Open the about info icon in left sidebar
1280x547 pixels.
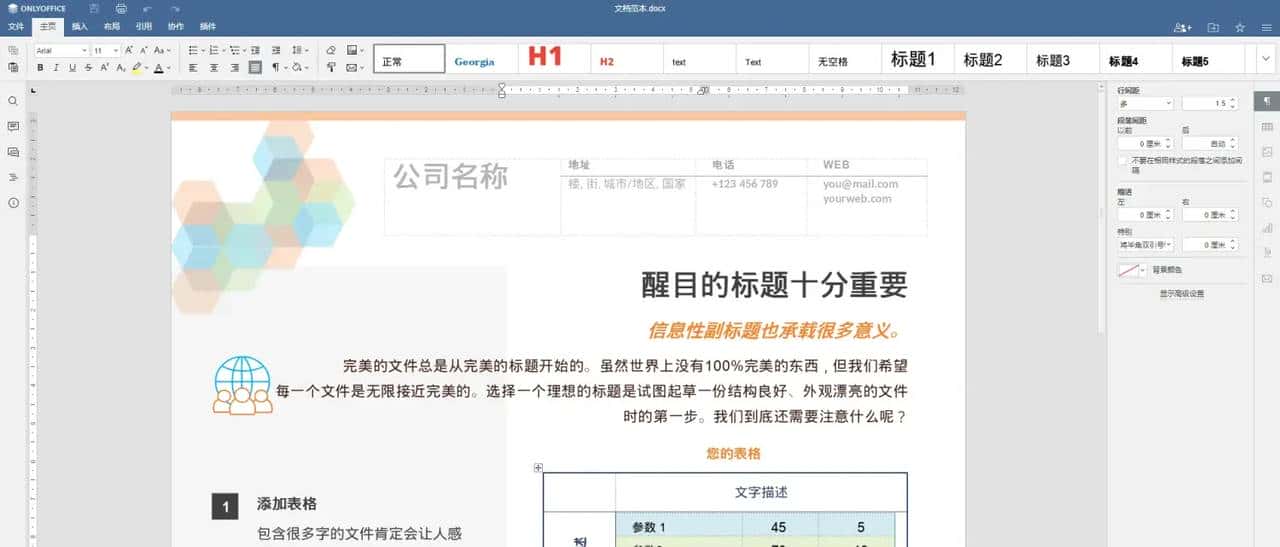(x=13, y=203)
